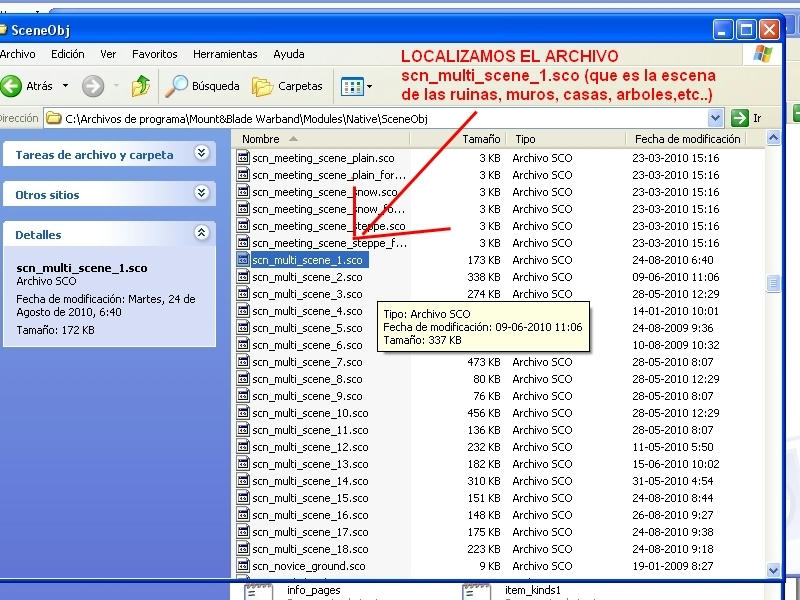The width and height of the screenshot is (800, 600).
Task: Open the Favoritos menu
Action: (154, 54)
